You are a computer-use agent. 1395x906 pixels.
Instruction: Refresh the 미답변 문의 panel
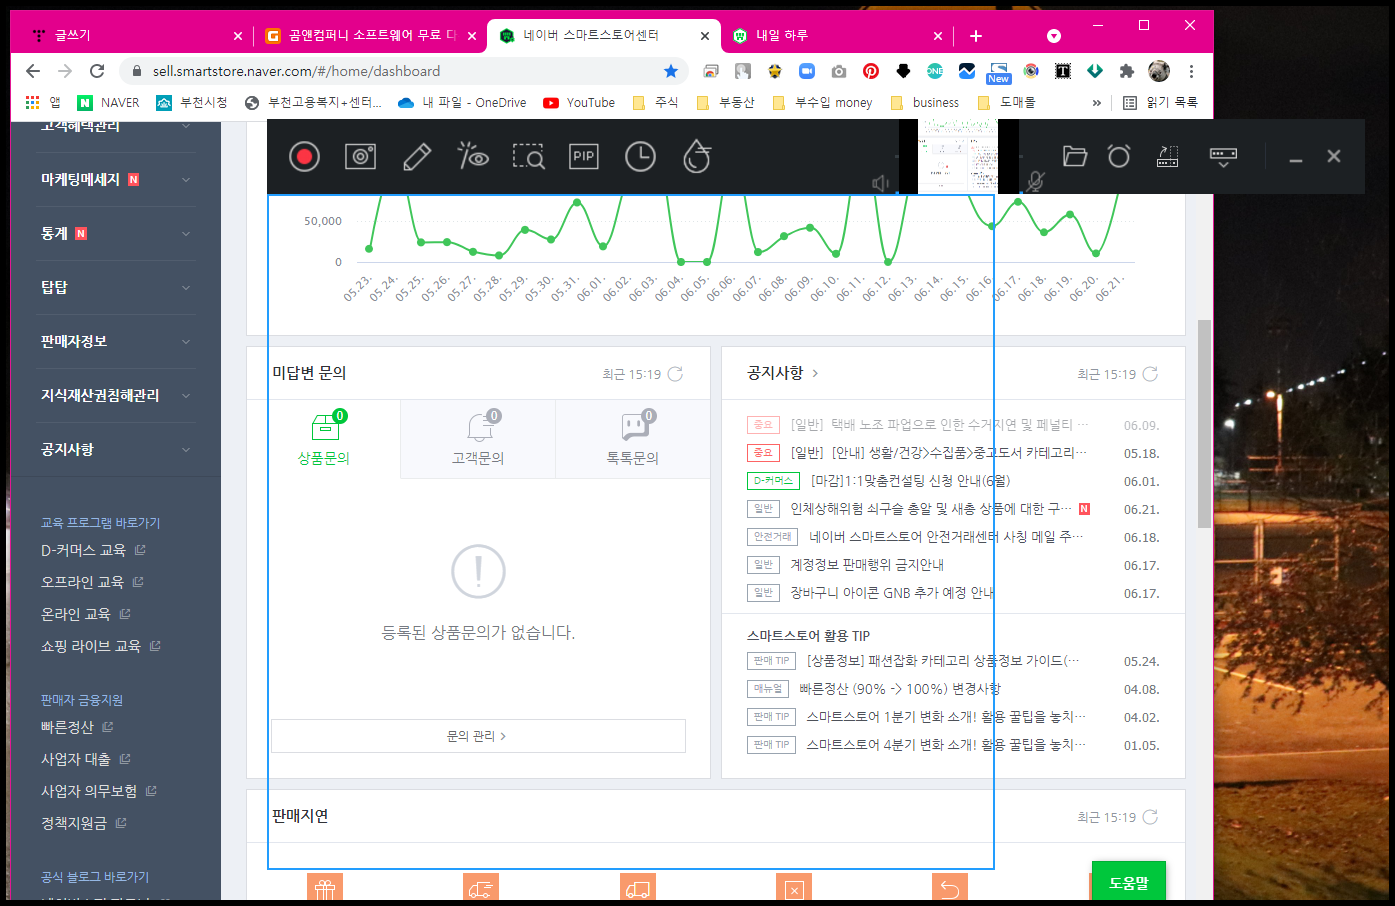pyautogui.click(x=675, y=374)
